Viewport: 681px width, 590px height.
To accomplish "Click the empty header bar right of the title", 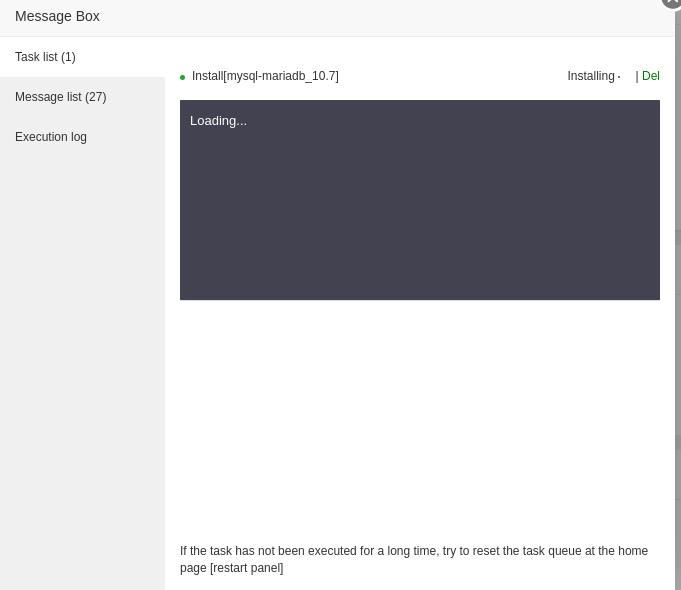I will [380, 16].
